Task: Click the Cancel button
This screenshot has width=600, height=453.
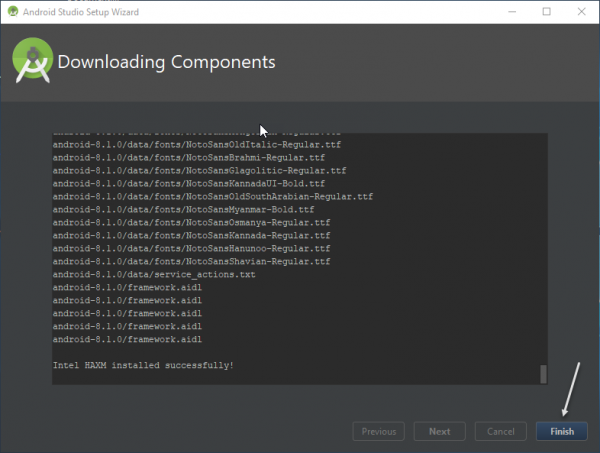Action: tap(501, 431)
